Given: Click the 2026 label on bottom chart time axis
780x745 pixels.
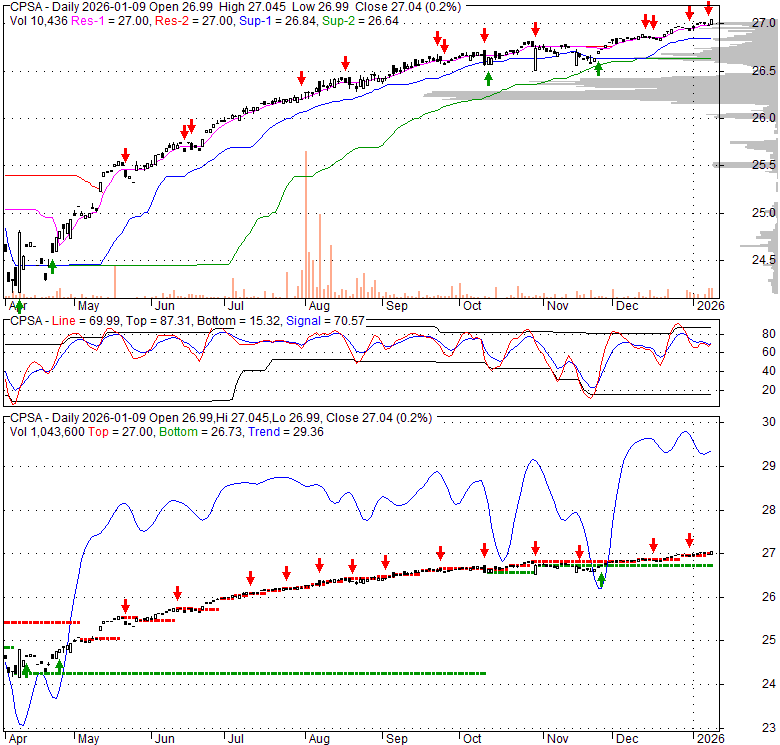Looking at the screenshot, I should (710, 739).
